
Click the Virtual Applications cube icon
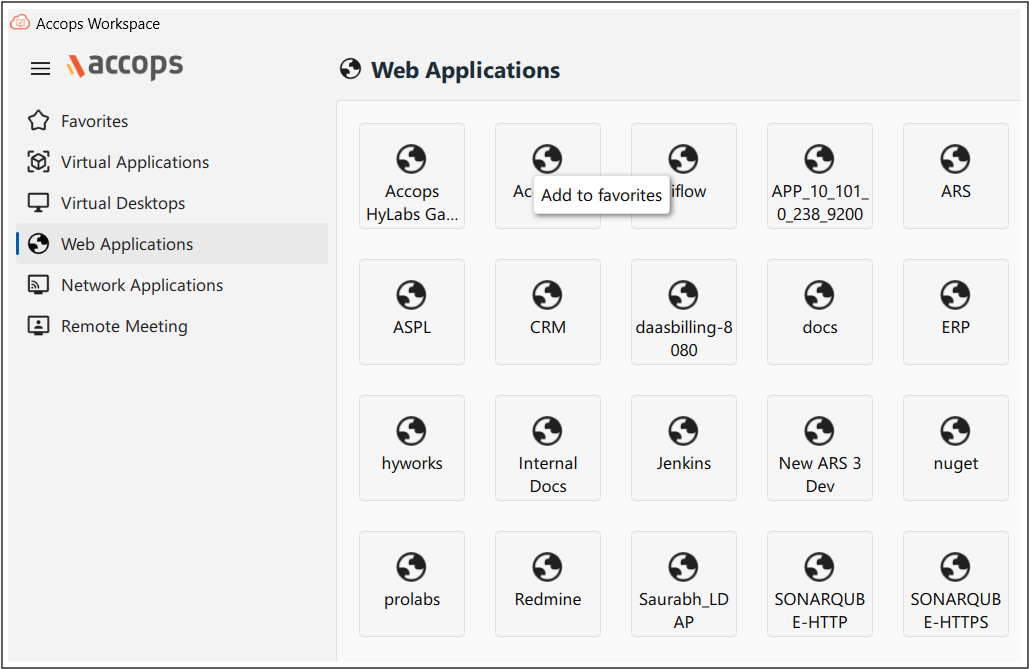38,162
